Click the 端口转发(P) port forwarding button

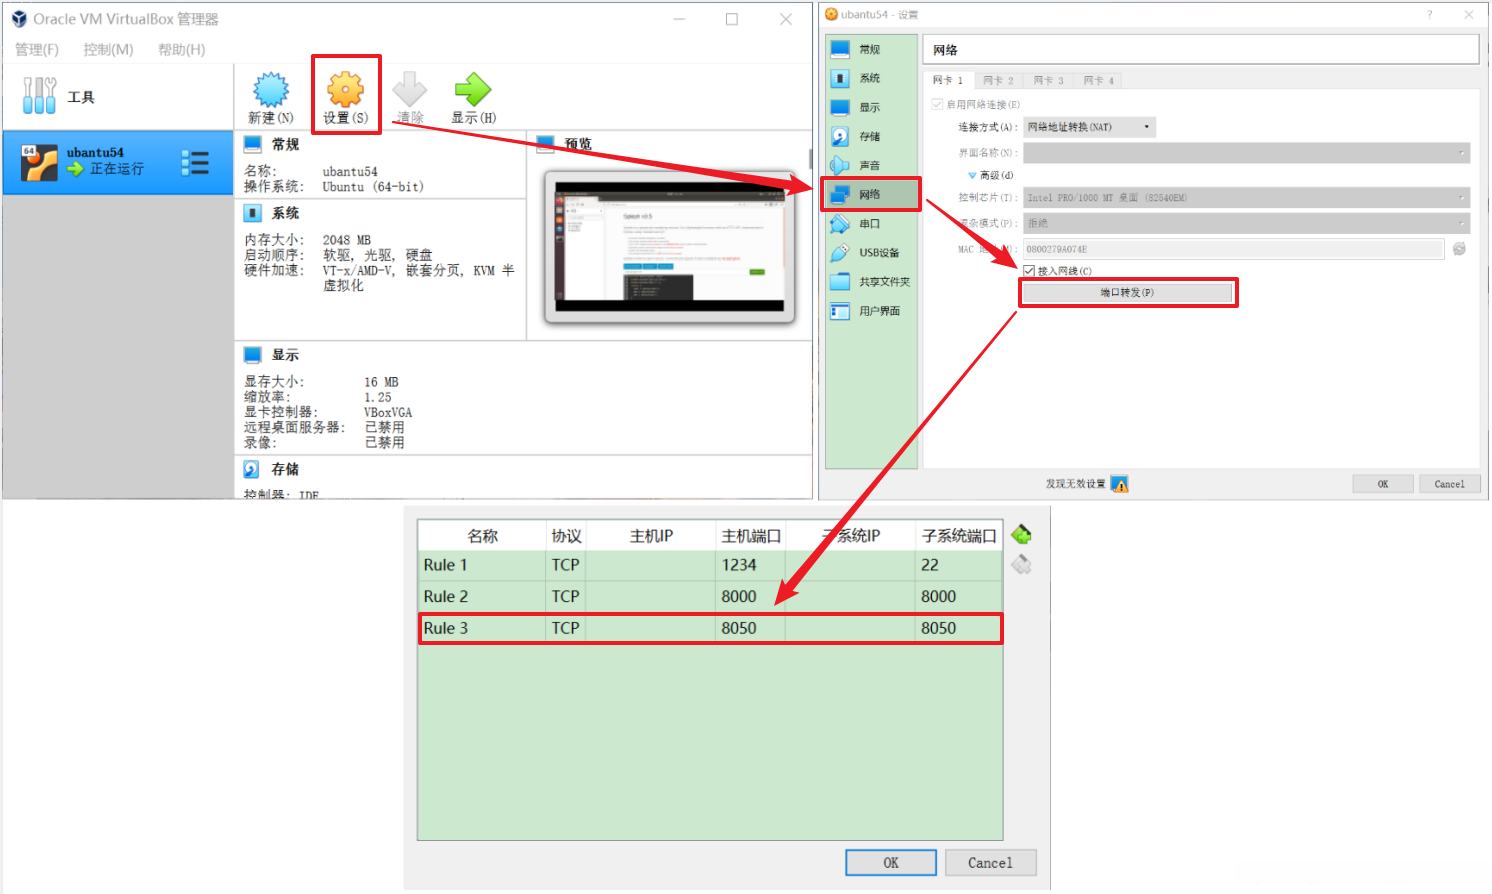(1127, 293)
